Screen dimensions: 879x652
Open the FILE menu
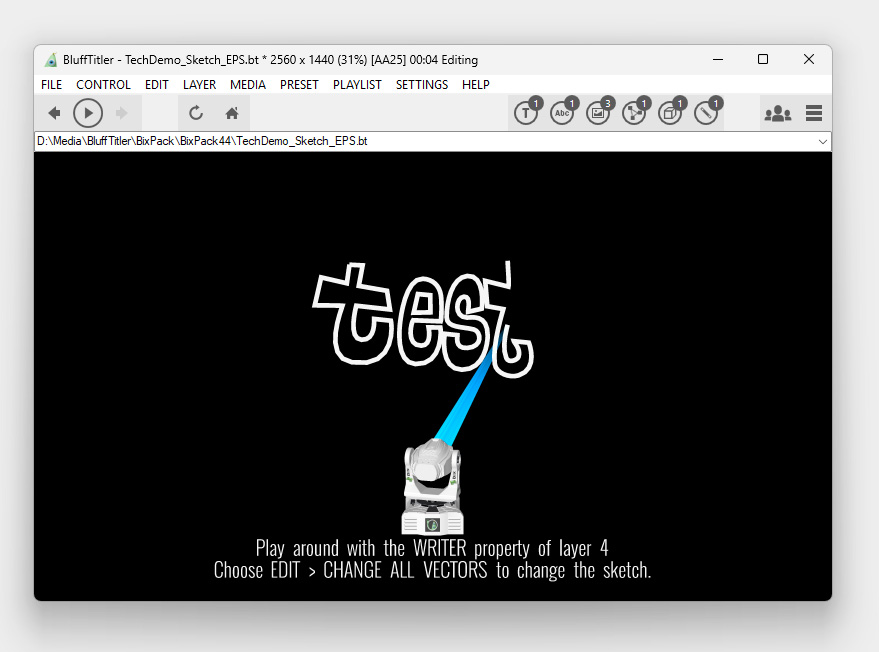51,85
